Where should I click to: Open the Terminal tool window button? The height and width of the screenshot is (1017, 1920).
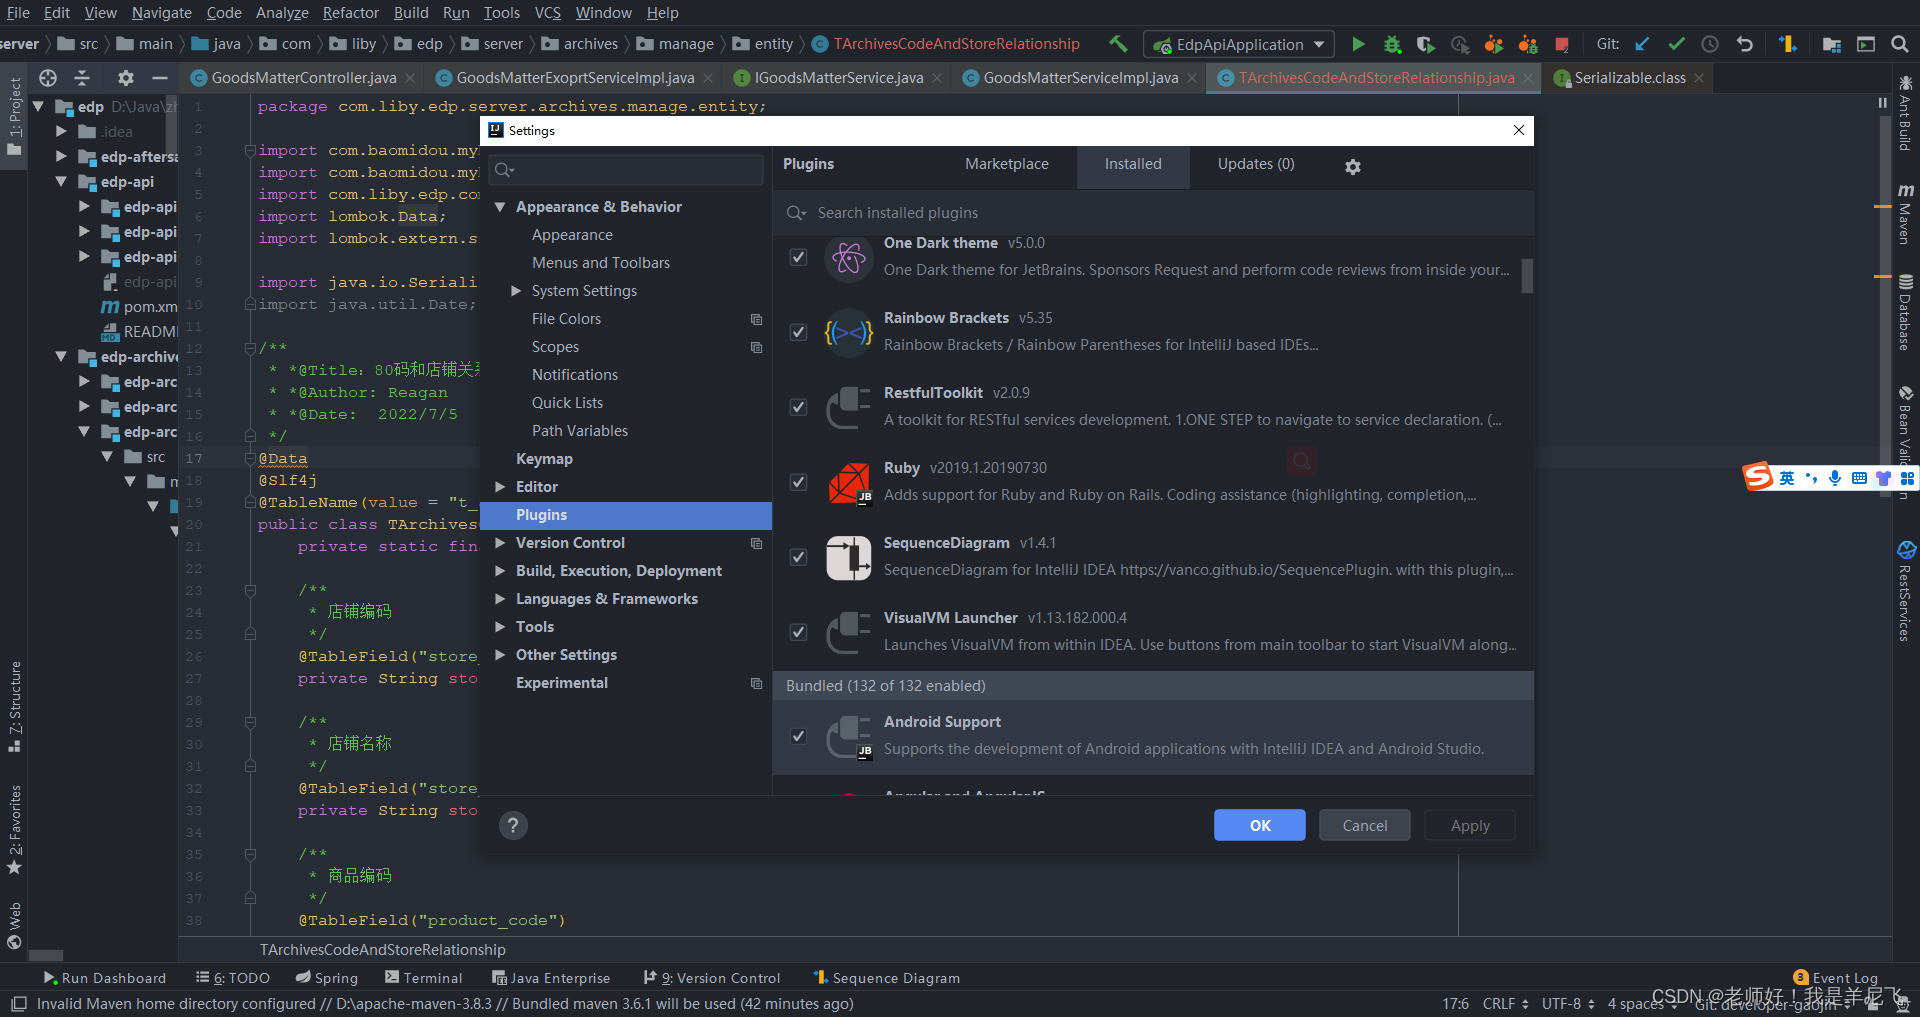(424, 978)
